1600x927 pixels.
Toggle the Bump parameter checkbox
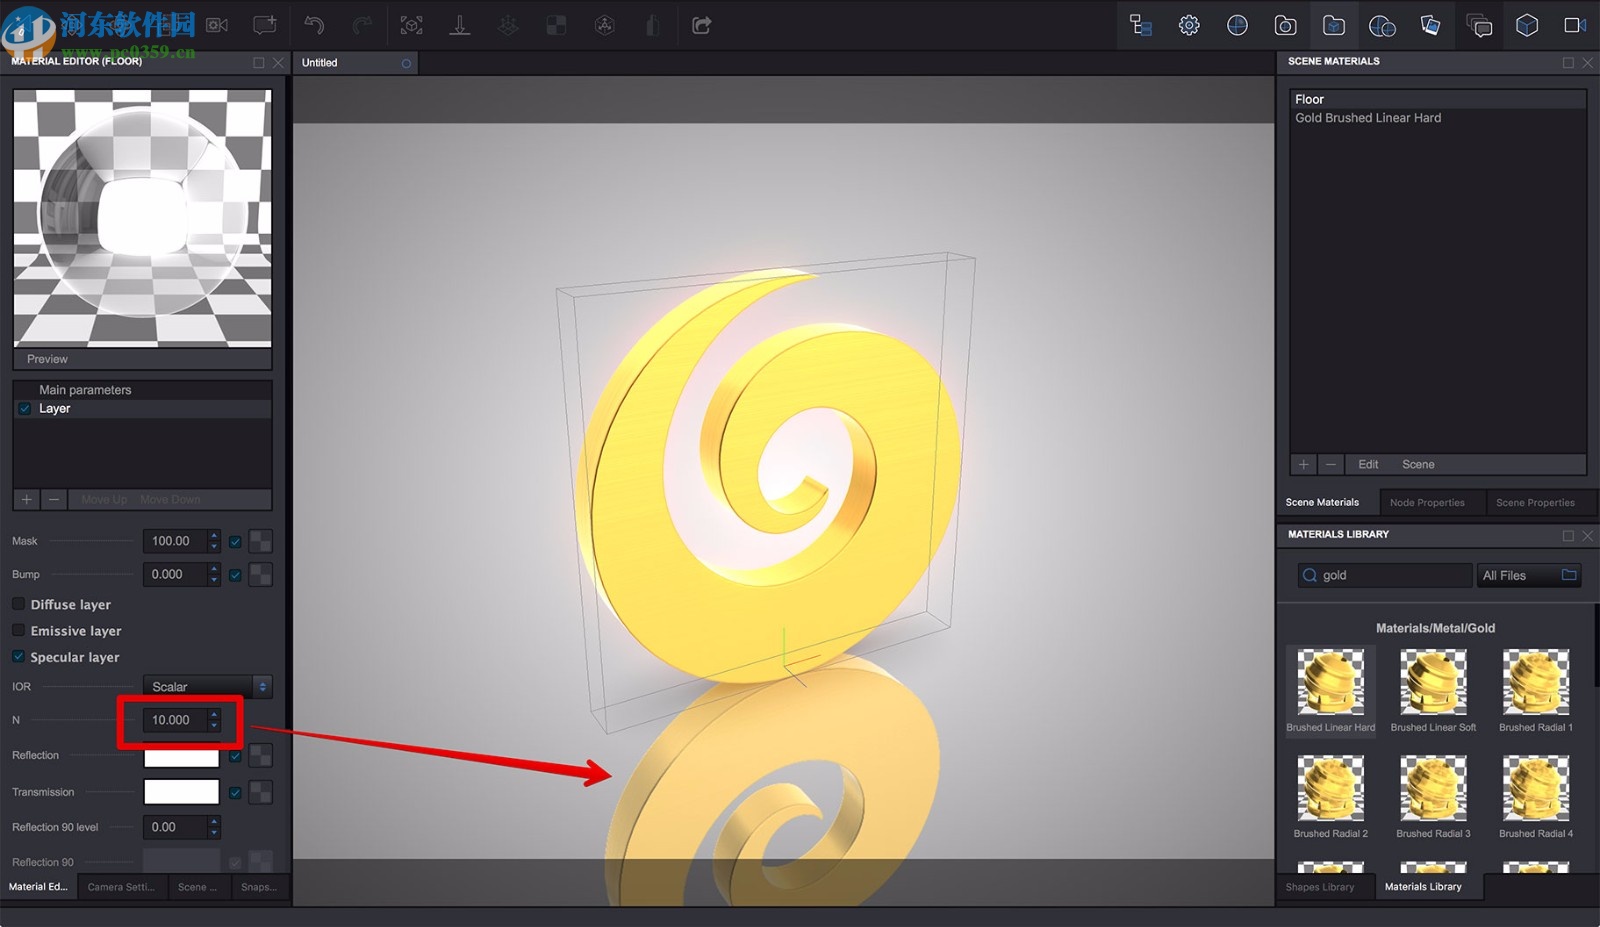[235, 574]
